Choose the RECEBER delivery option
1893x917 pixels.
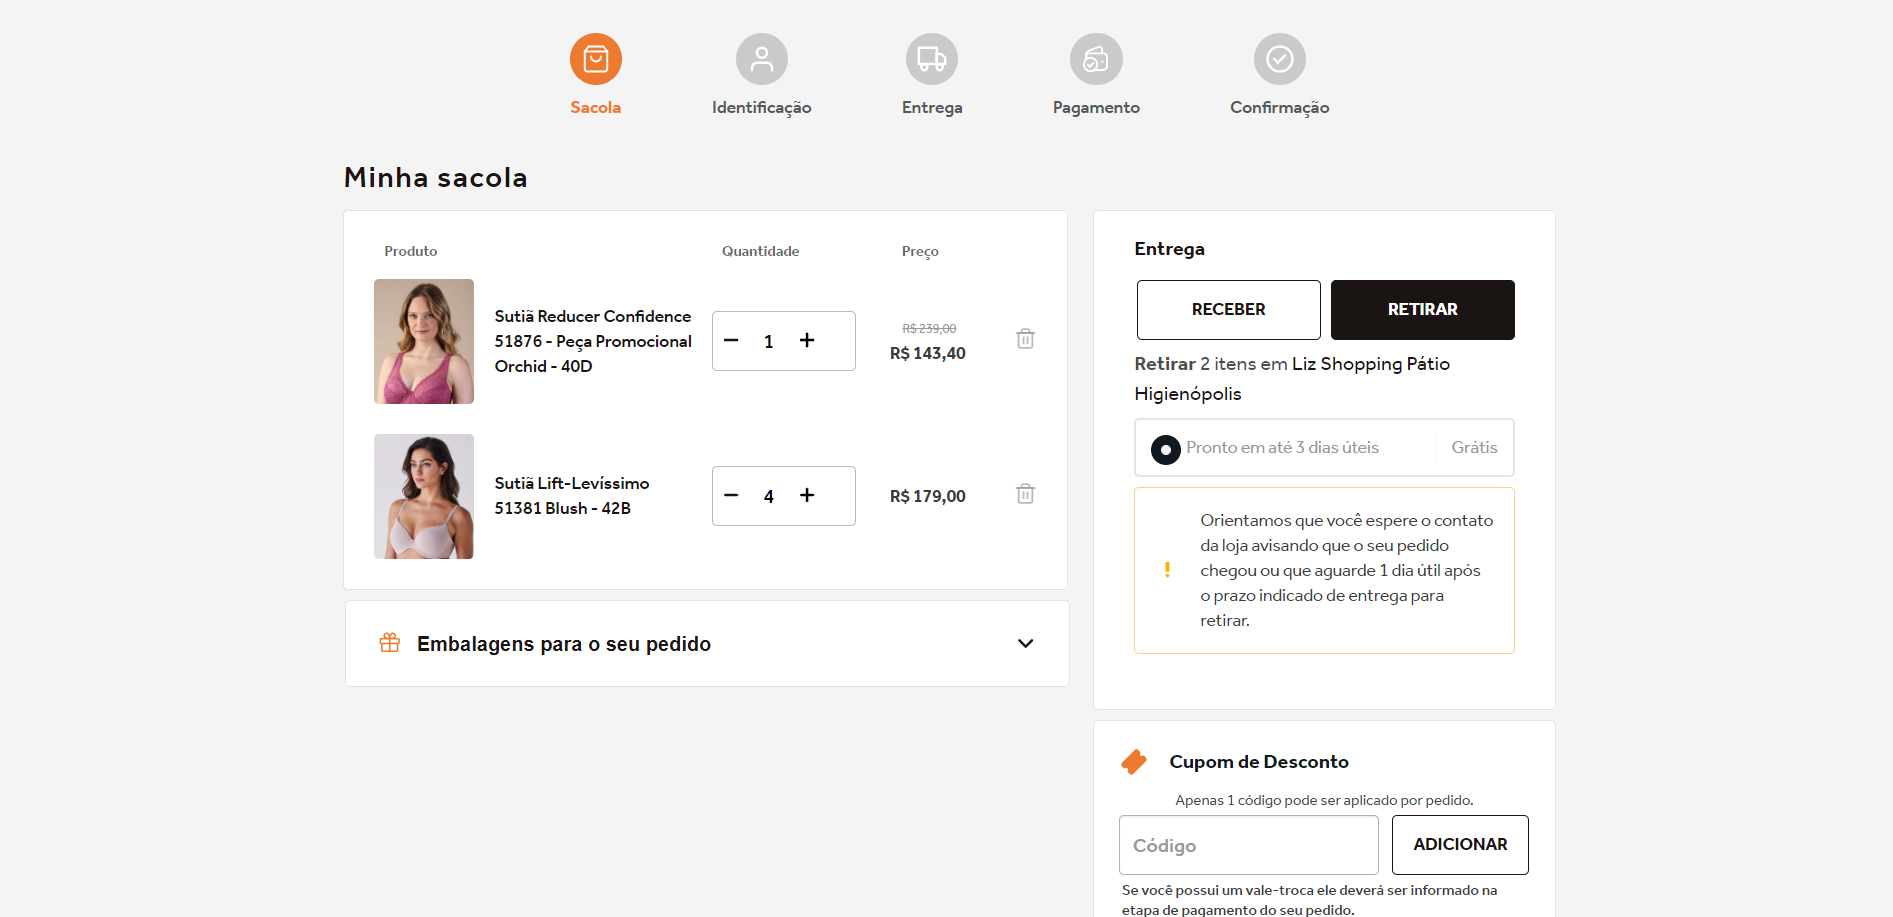[1228, 310]
